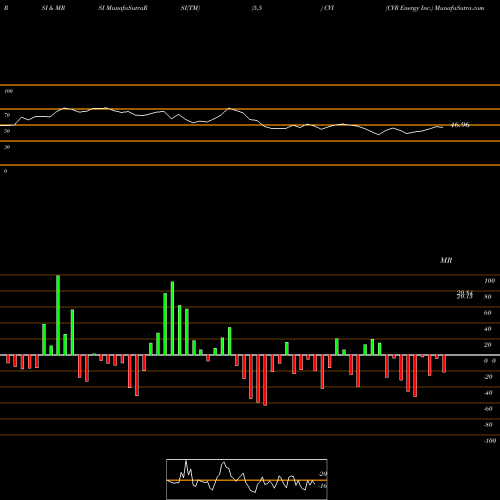Click the lowest red MR histogram bar

265,380
